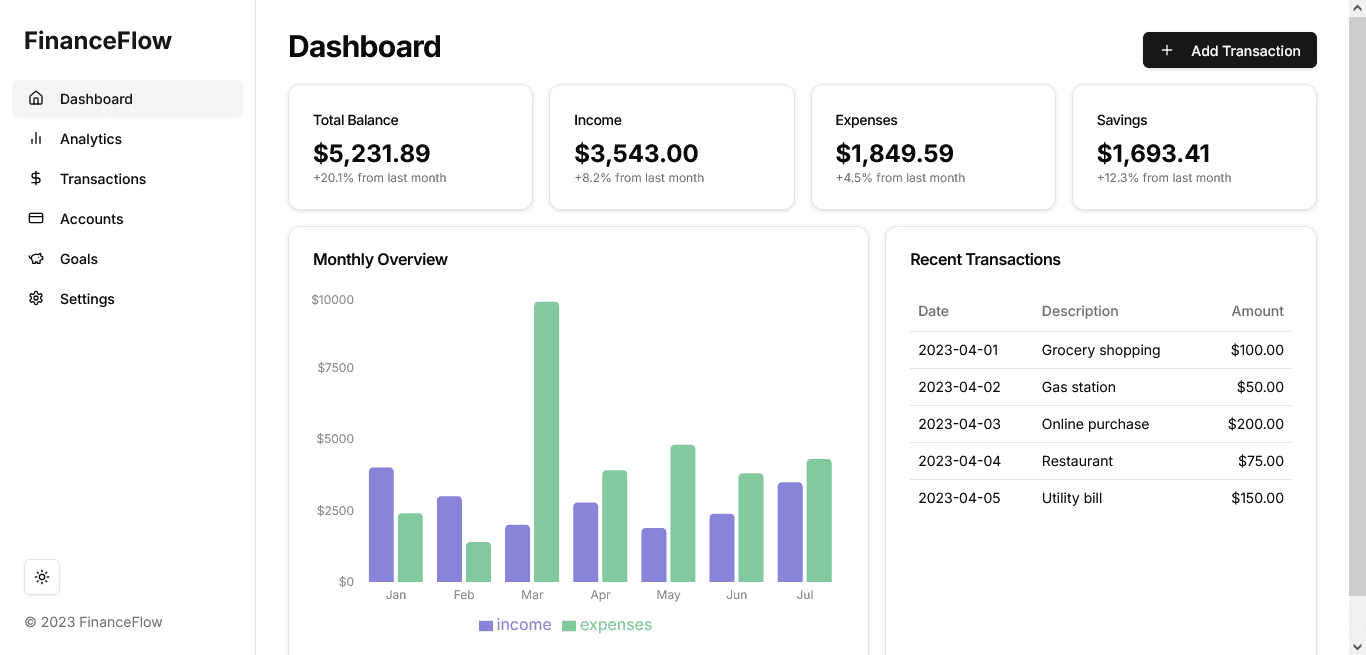
Task: Click the Goals piggy bank icon
Action: click(x=36, y=258)
